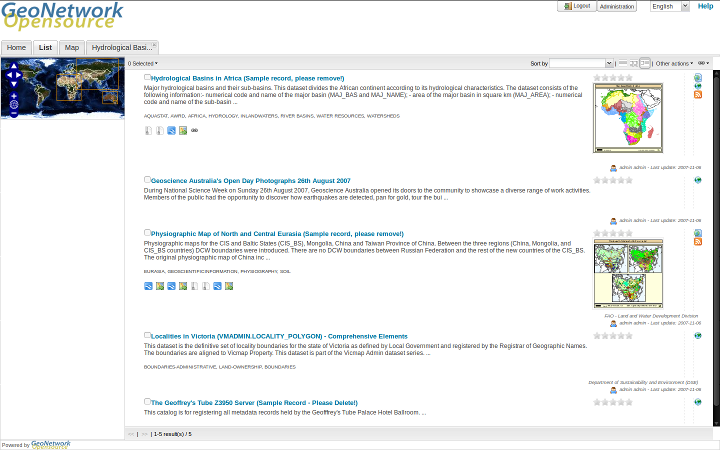Open the Africa hydrological basins map thumbnail
Image resolution: width=720 pixels, height=450 pixels.
627,118
